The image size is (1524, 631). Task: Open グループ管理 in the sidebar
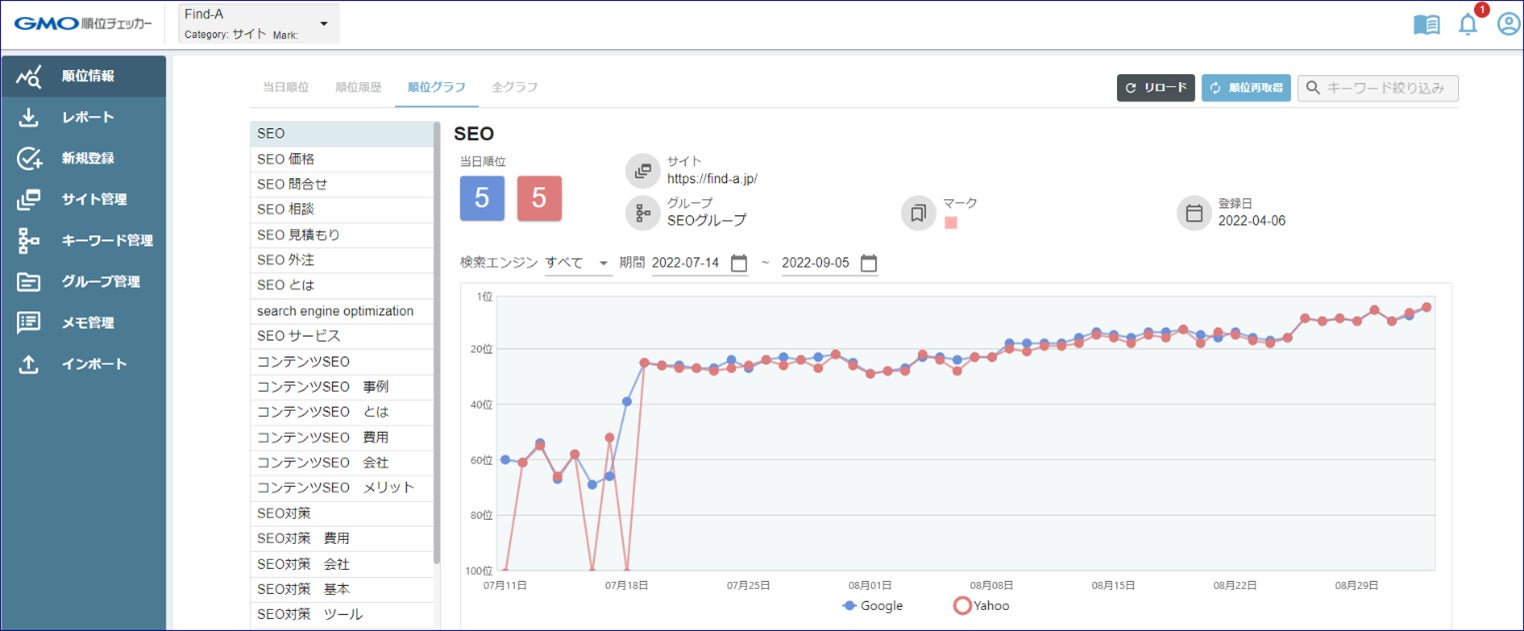100,282
